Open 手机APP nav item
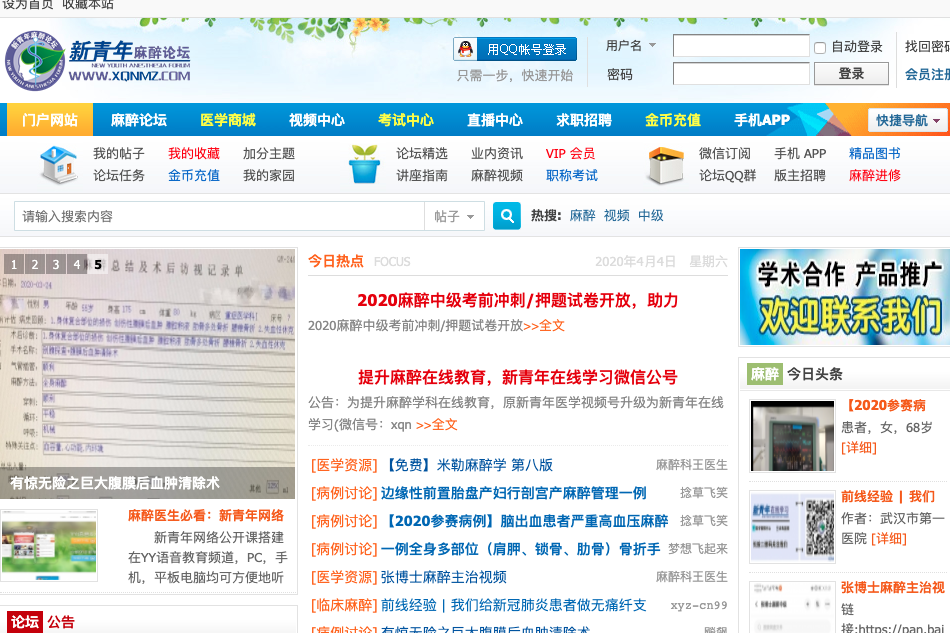 pos(762,120)
